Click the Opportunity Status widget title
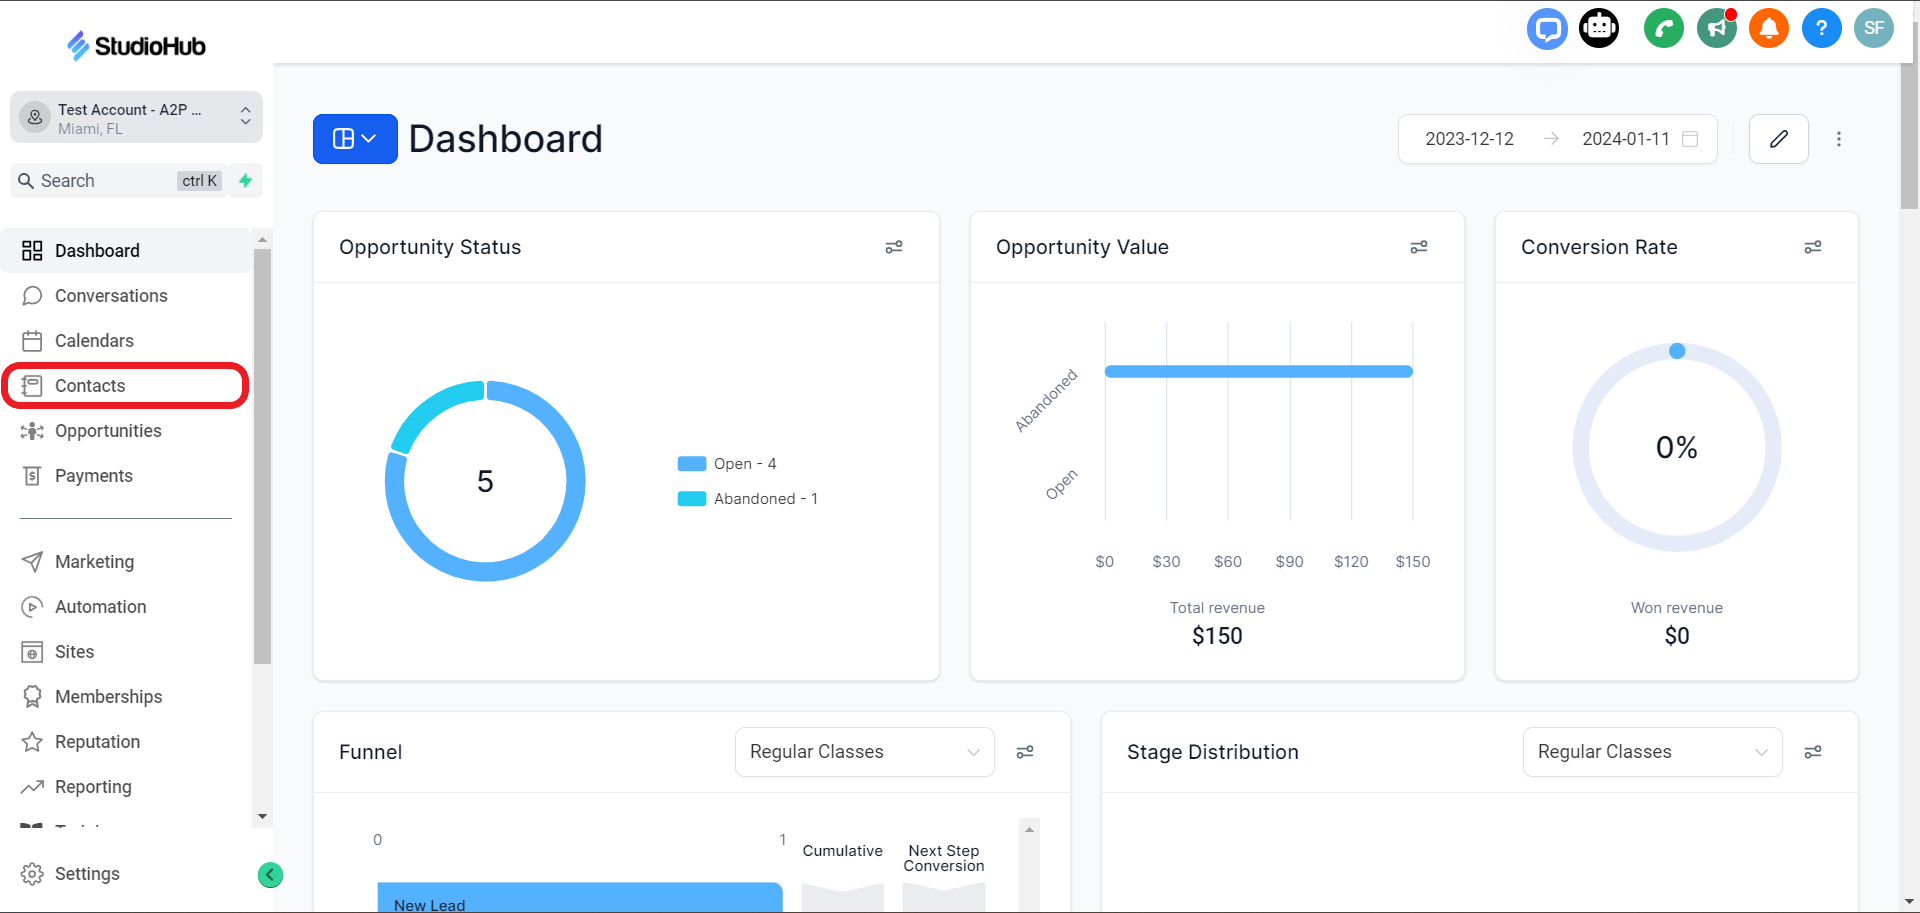Viewport: 1920px width, 913px height. (x=430, y=247)
